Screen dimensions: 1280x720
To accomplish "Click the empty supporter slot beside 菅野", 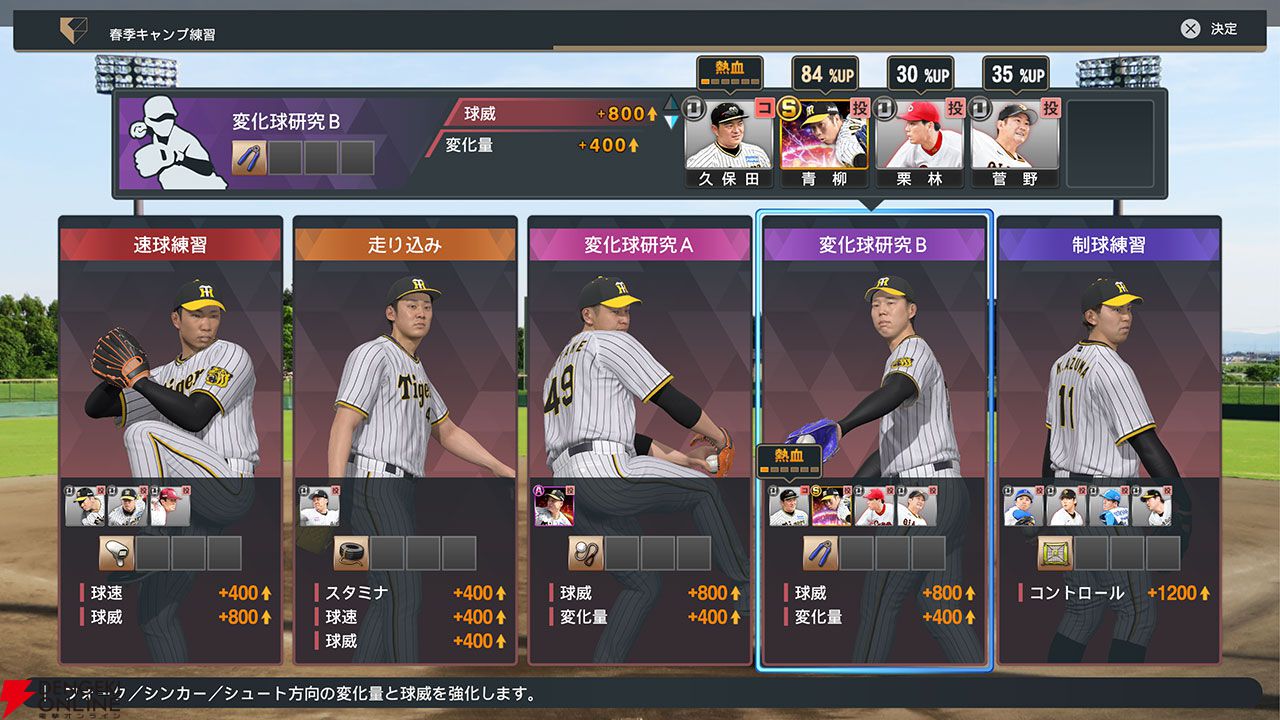I will [x=1109, y=143].
